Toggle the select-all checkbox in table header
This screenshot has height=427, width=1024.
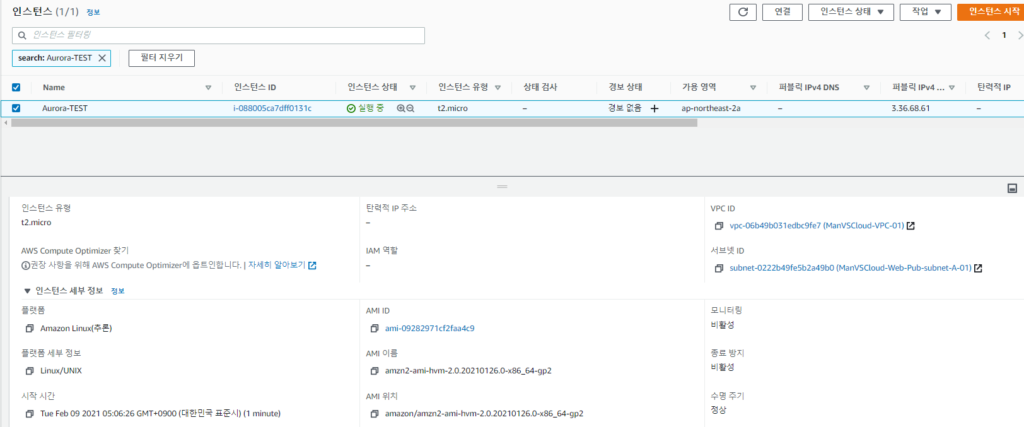tap(16, 87)
